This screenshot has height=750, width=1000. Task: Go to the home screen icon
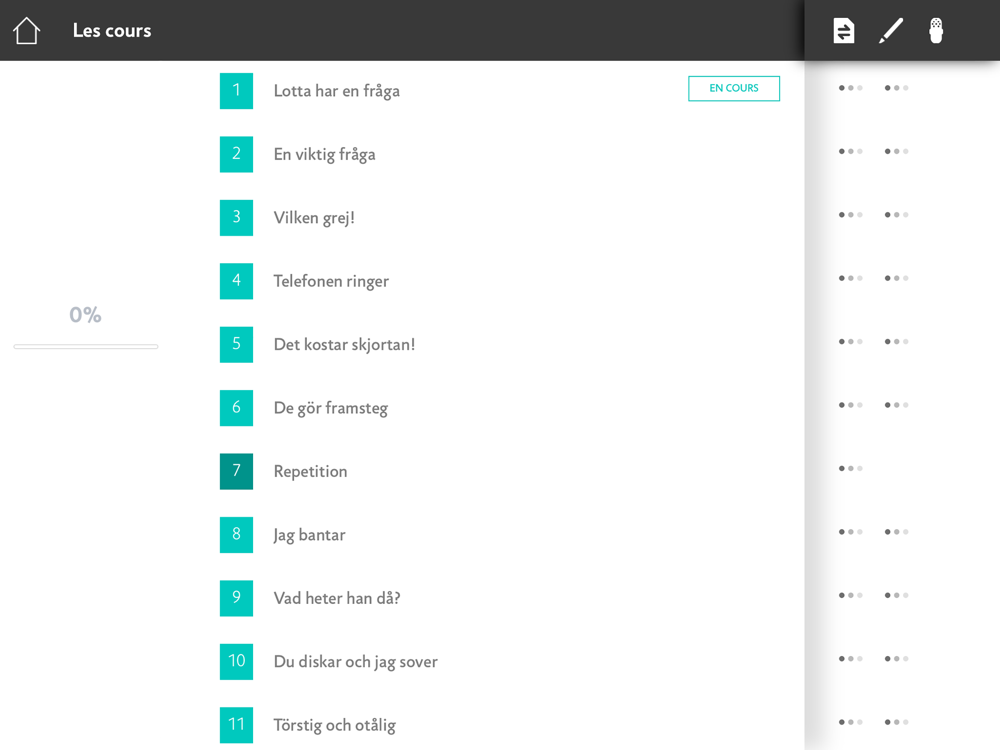tap(27, 31)
